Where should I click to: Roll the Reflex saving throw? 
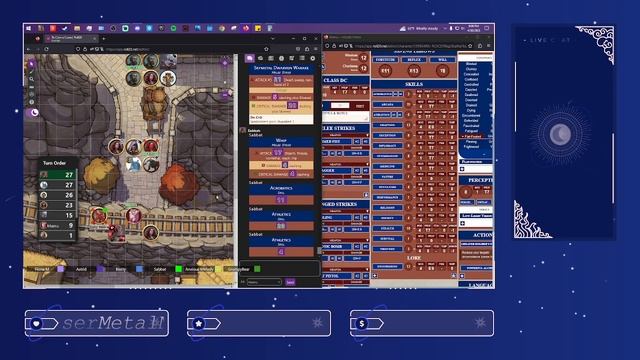(x=414, y=60)
